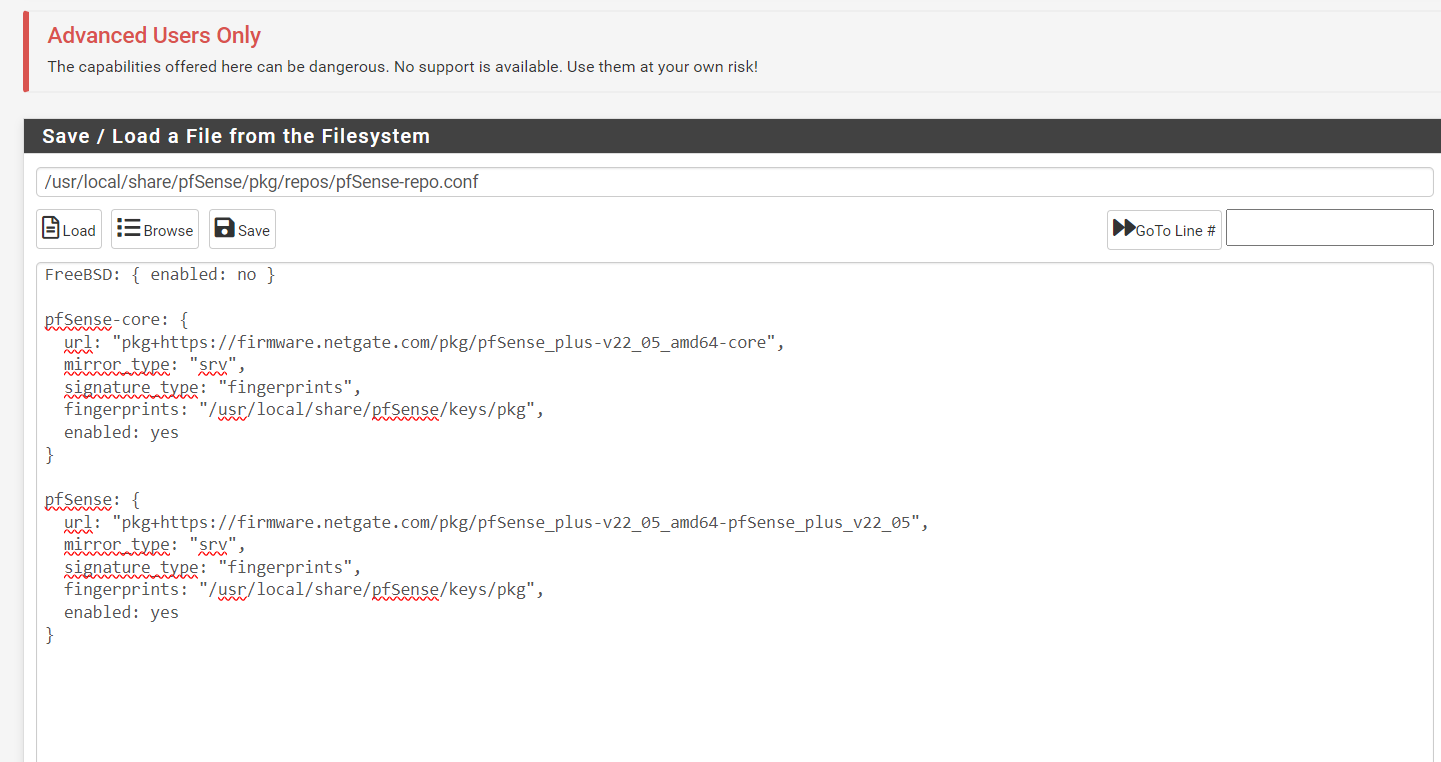The width and height of the screenshot is (1441, 762).
Task: Click the url line ending in pfSense_plus_v22_05
Action: [x=496, y=522]
